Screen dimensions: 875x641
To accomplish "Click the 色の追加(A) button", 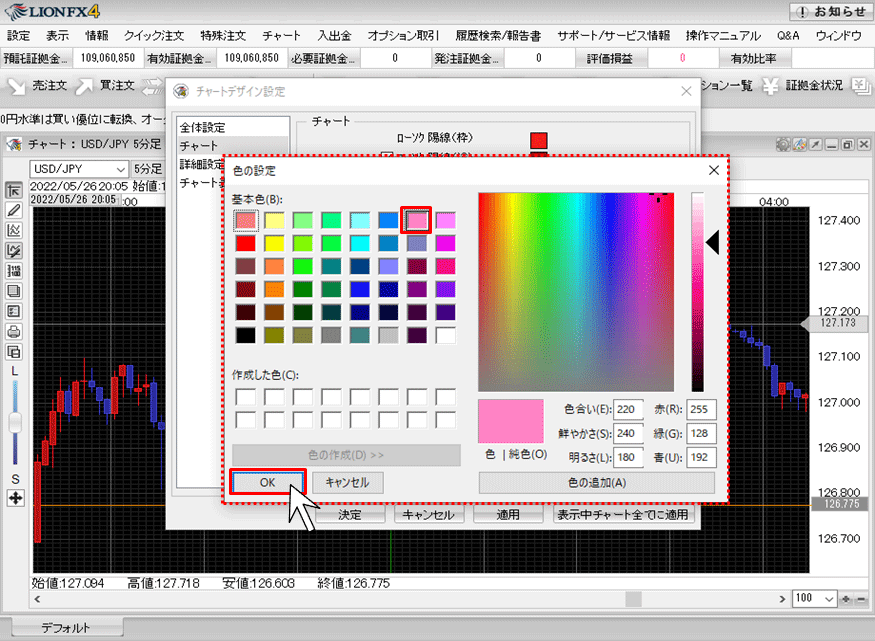I will pyautogui.click(x=597, y=483).
